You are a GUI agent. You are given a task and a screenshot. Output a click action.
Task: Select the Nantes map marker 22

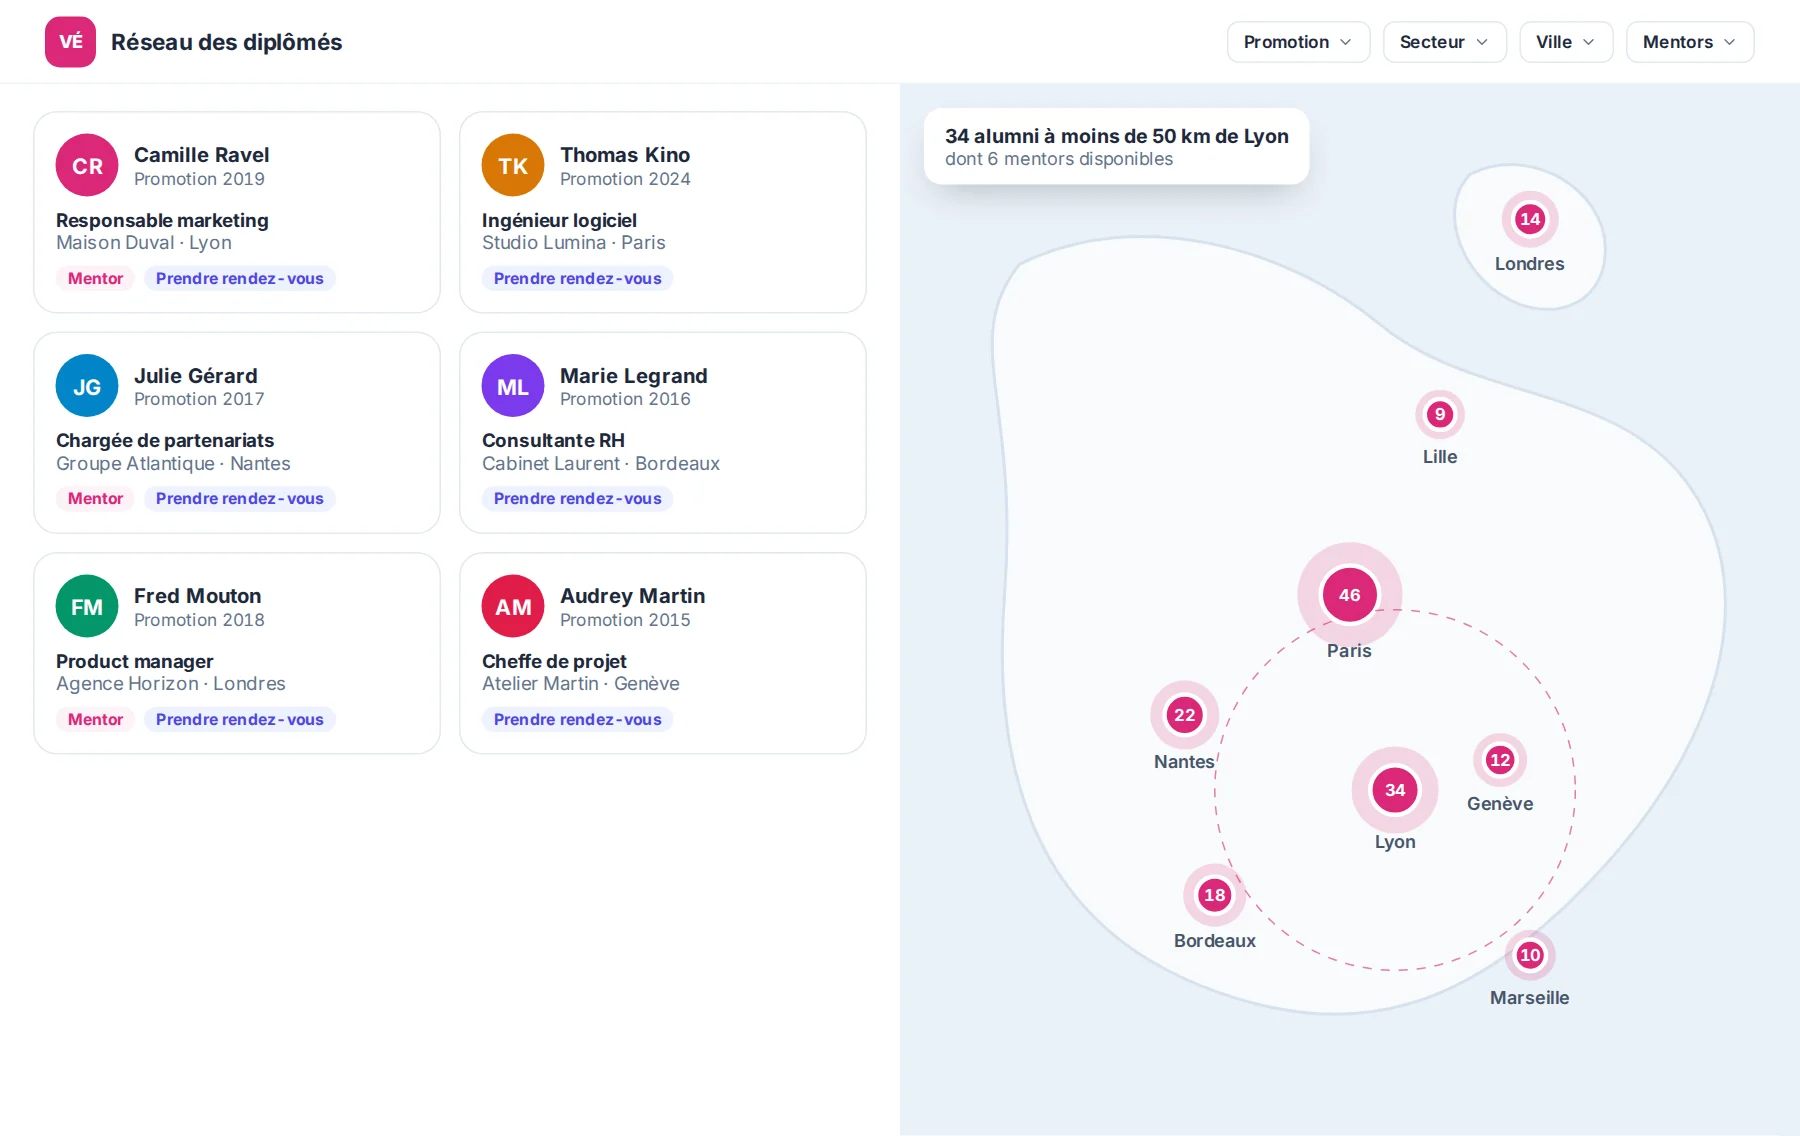coord(1185,715)
